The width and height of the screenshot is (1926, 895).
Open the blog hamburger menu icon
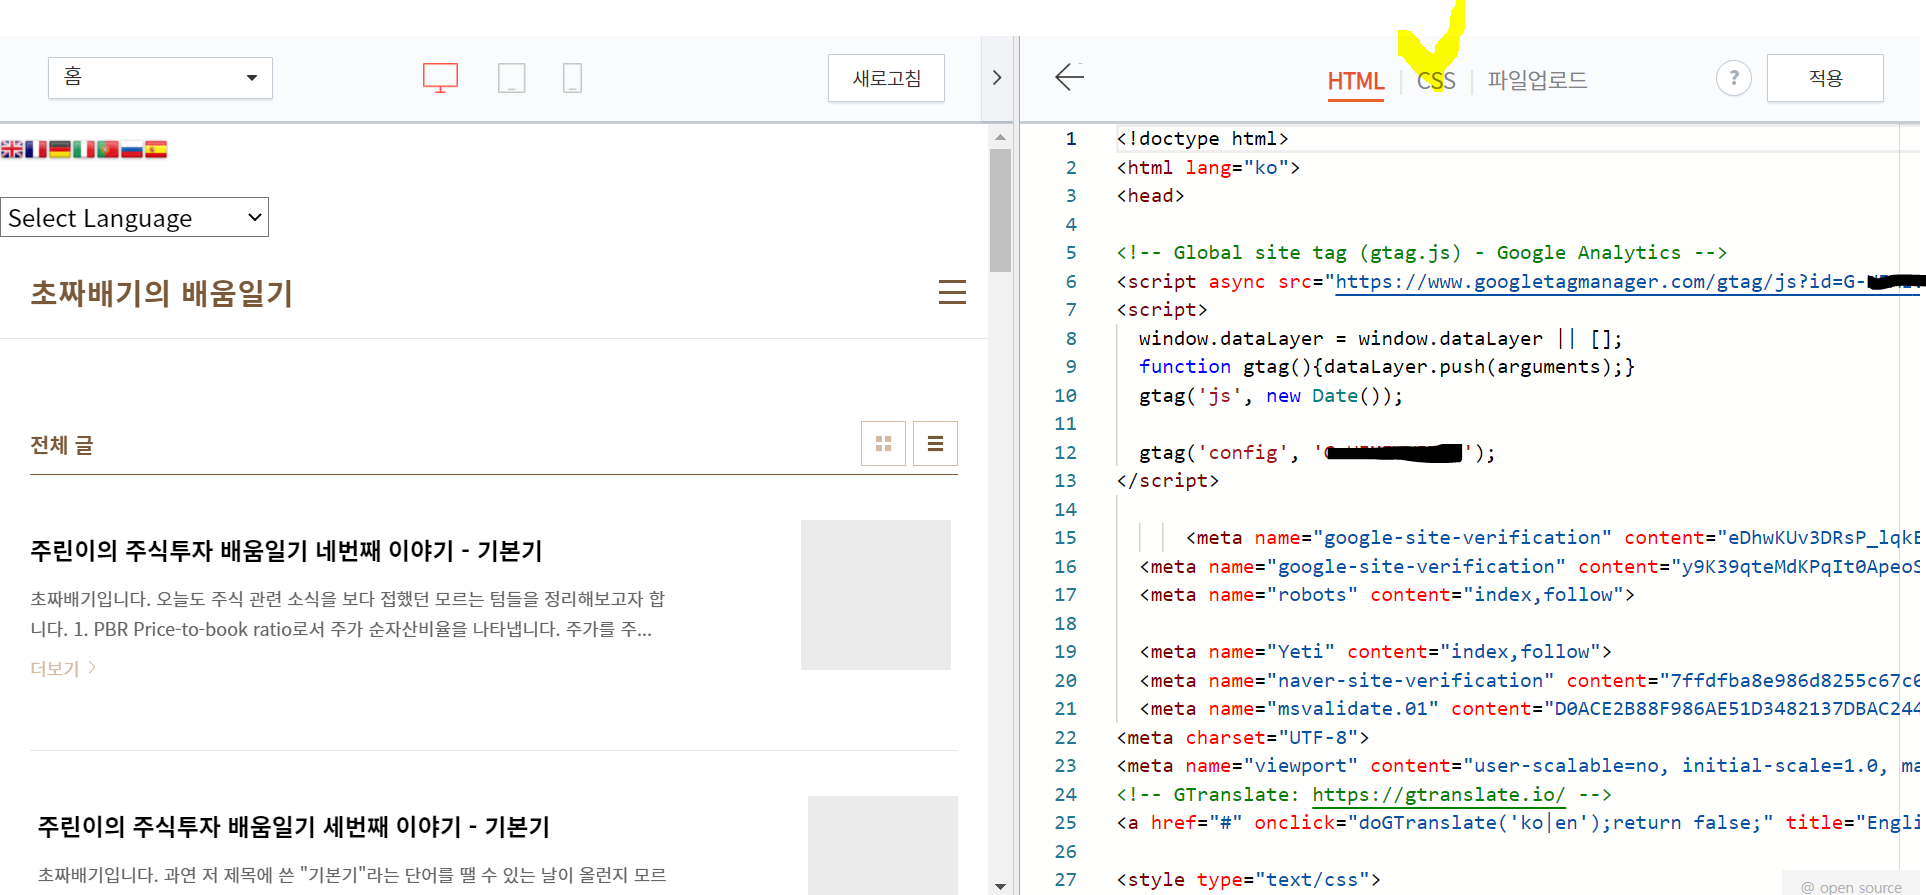click(952, 292)
